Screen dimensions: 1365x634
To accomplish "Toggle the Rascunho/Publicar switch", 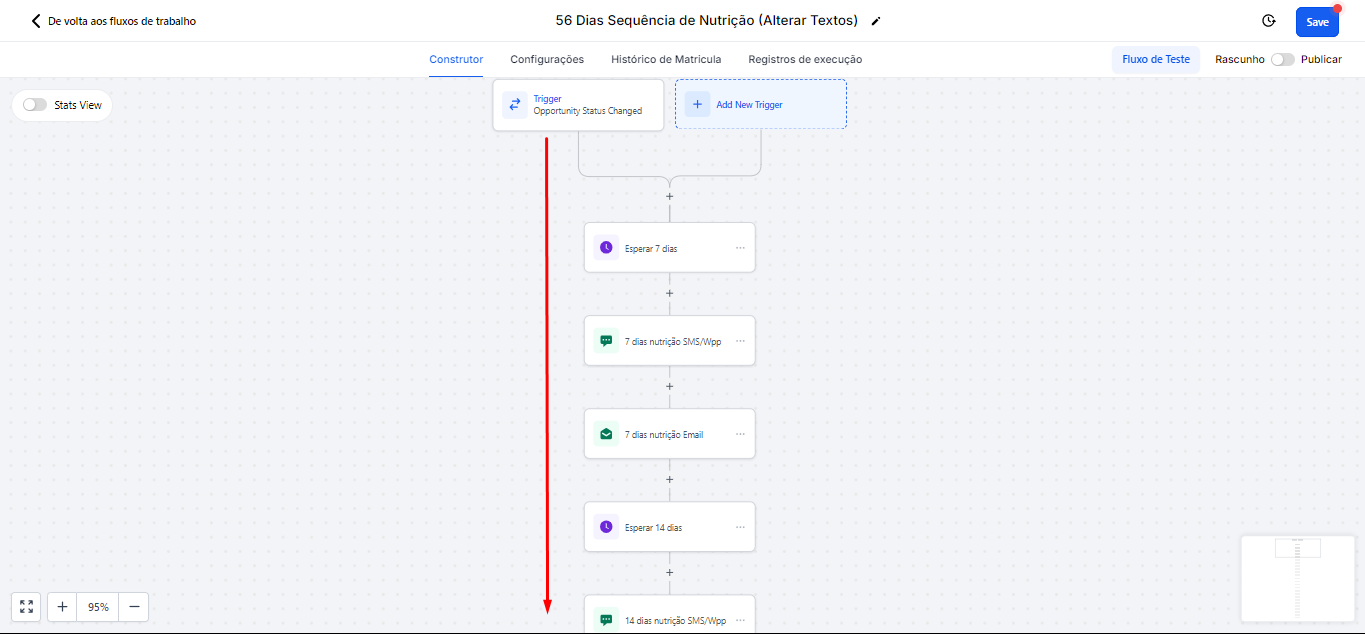I will (x=1282, y=59).
